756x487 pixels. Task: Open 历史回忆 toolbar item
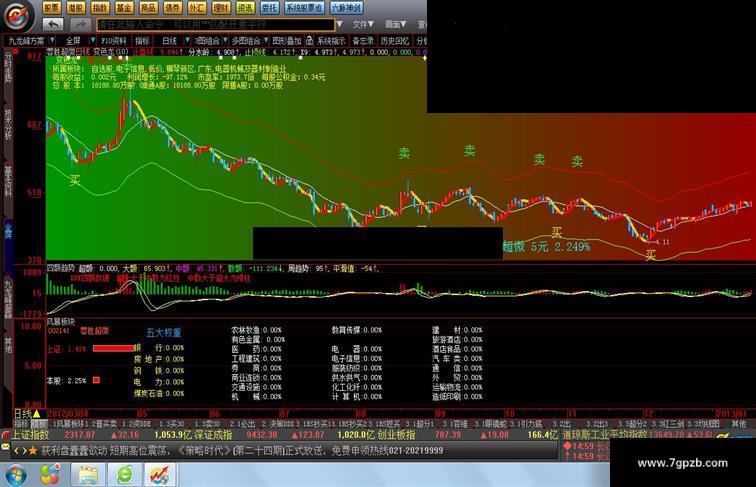coord(394,41)
